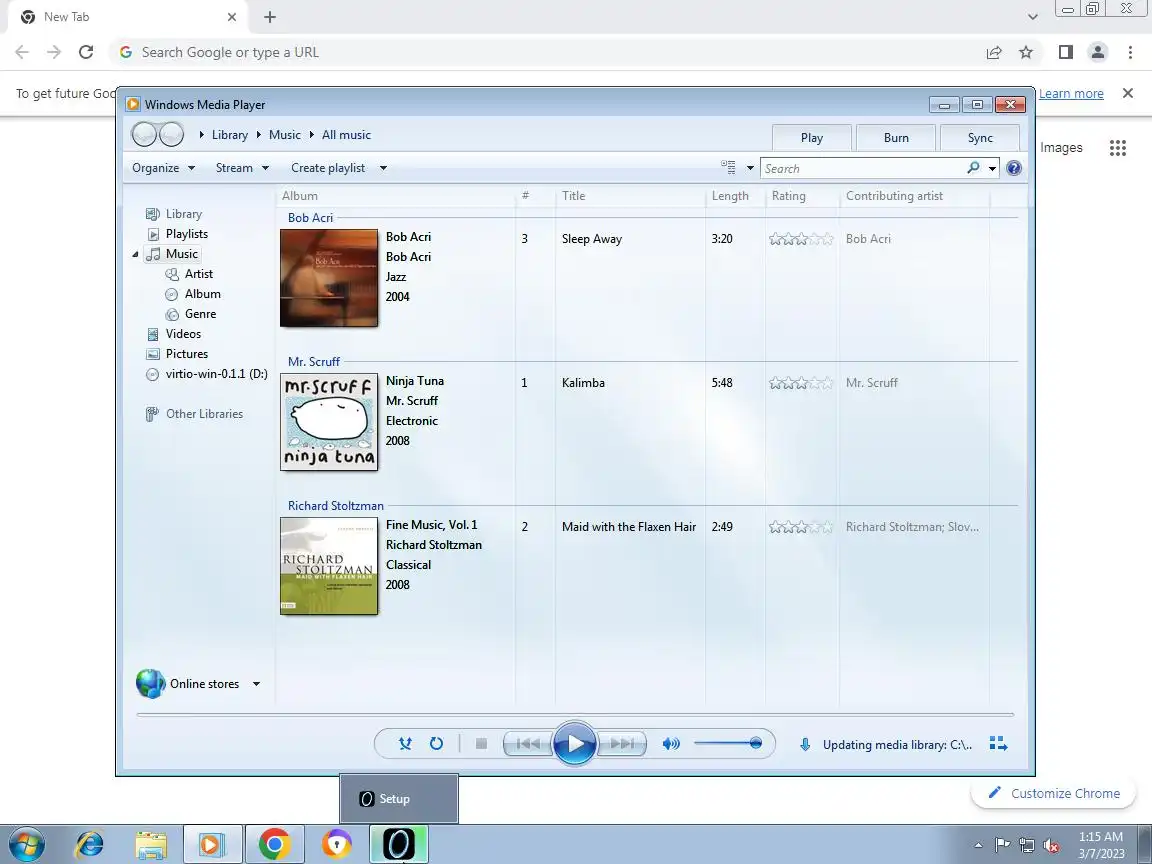
Task: Click Customize Chrome button
Action: (x=1054, y=793)
